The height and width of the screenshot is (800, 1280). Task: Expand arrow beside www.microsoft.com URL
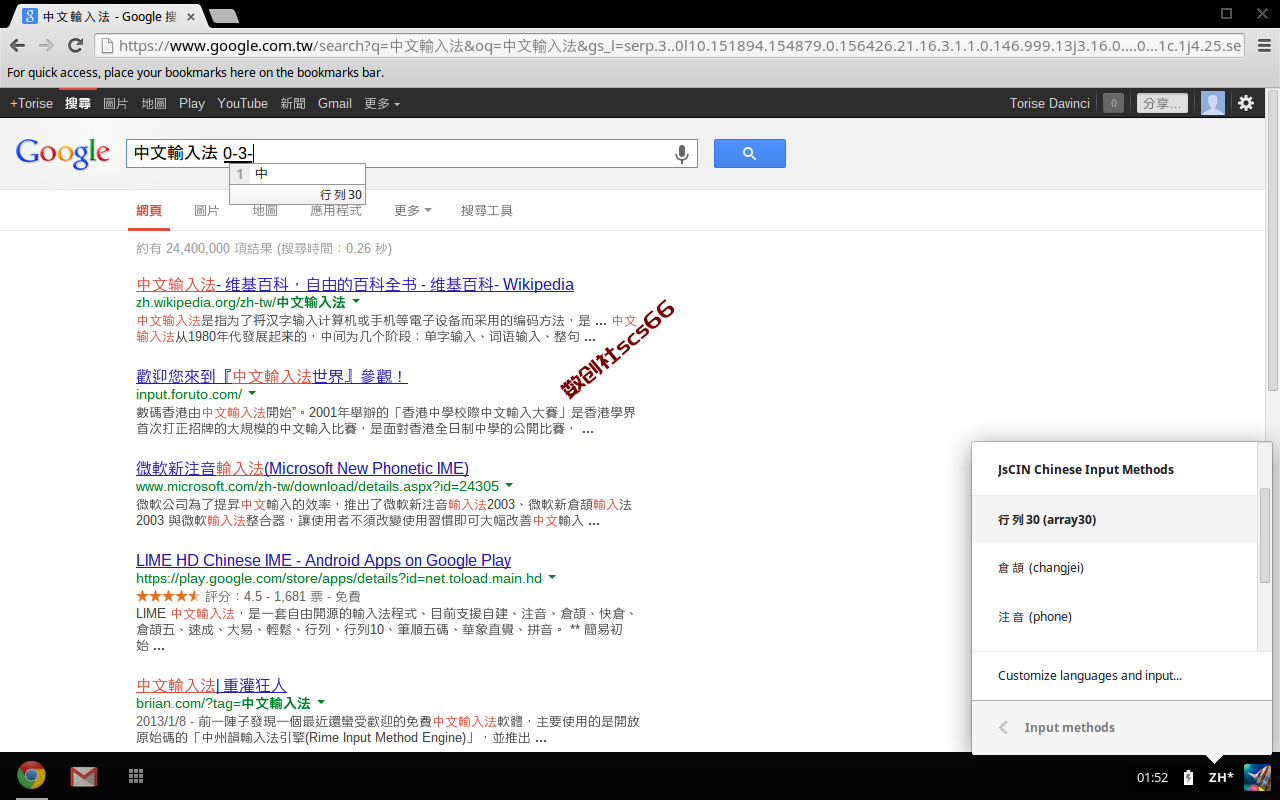coord(510,486)
